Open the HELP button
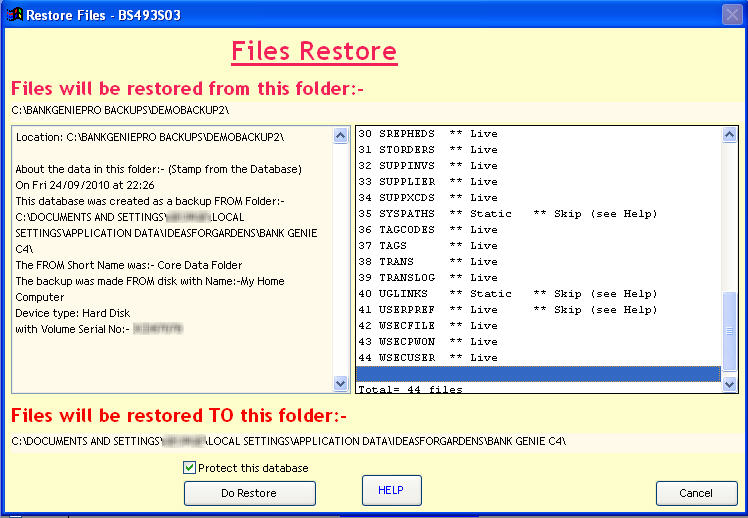The image size is (748, 518). 392,490
